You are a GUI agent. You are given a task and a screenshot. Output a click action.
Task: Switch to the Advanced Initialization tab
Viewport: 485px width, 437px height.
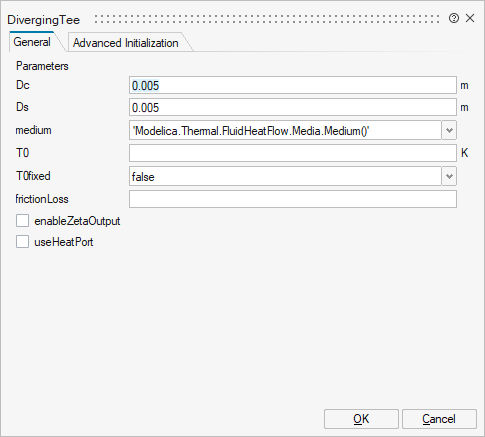point(126,43)
